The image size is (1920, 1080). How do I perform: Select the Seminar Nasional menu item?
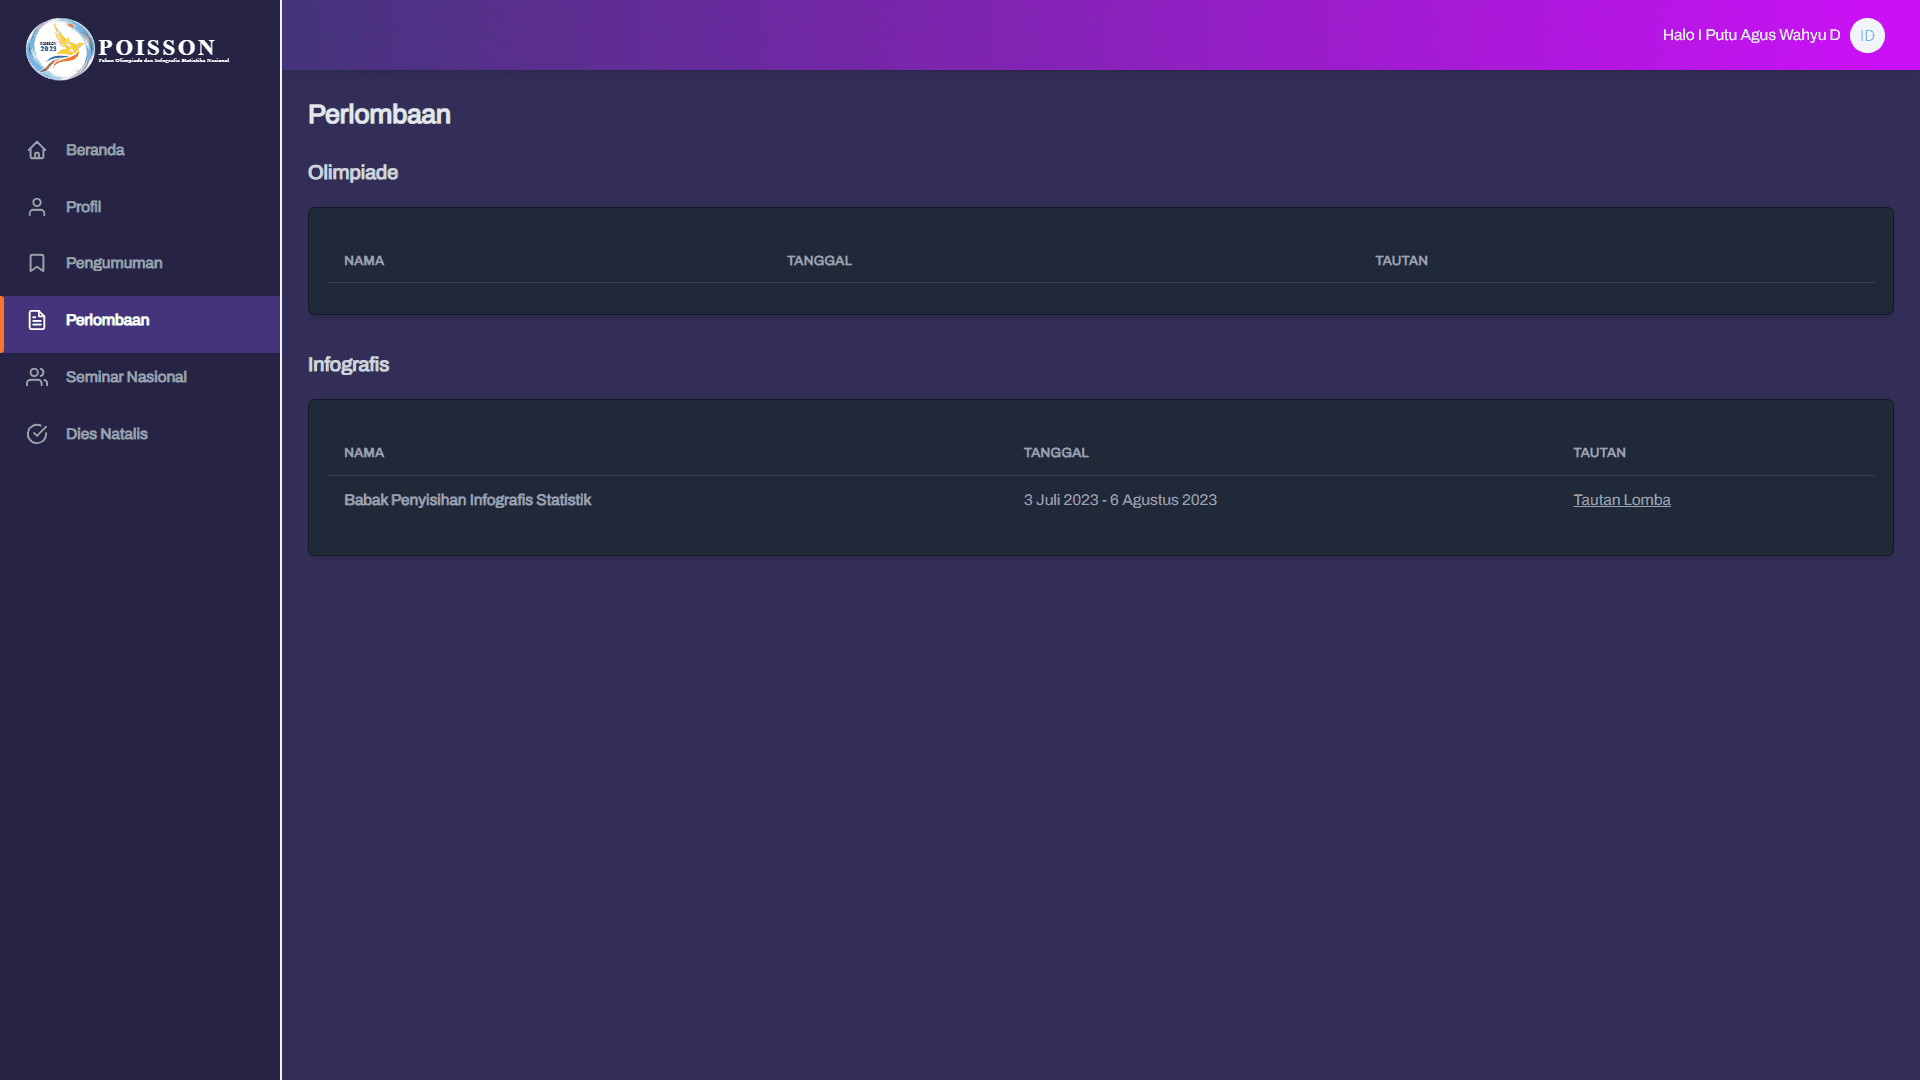(126, 377)
